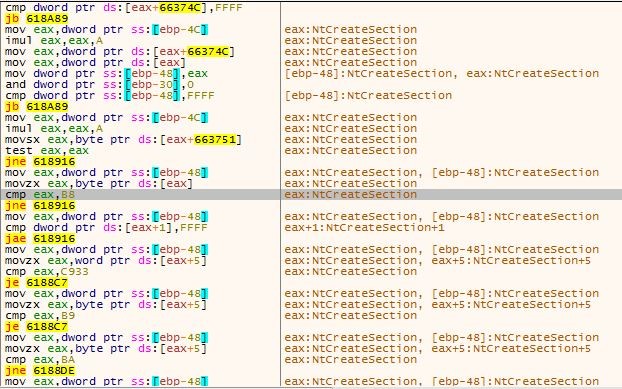Click the lone '[ebp-48]:NtCreateSection' comment
622x389 pixels.
pos(368,96)
